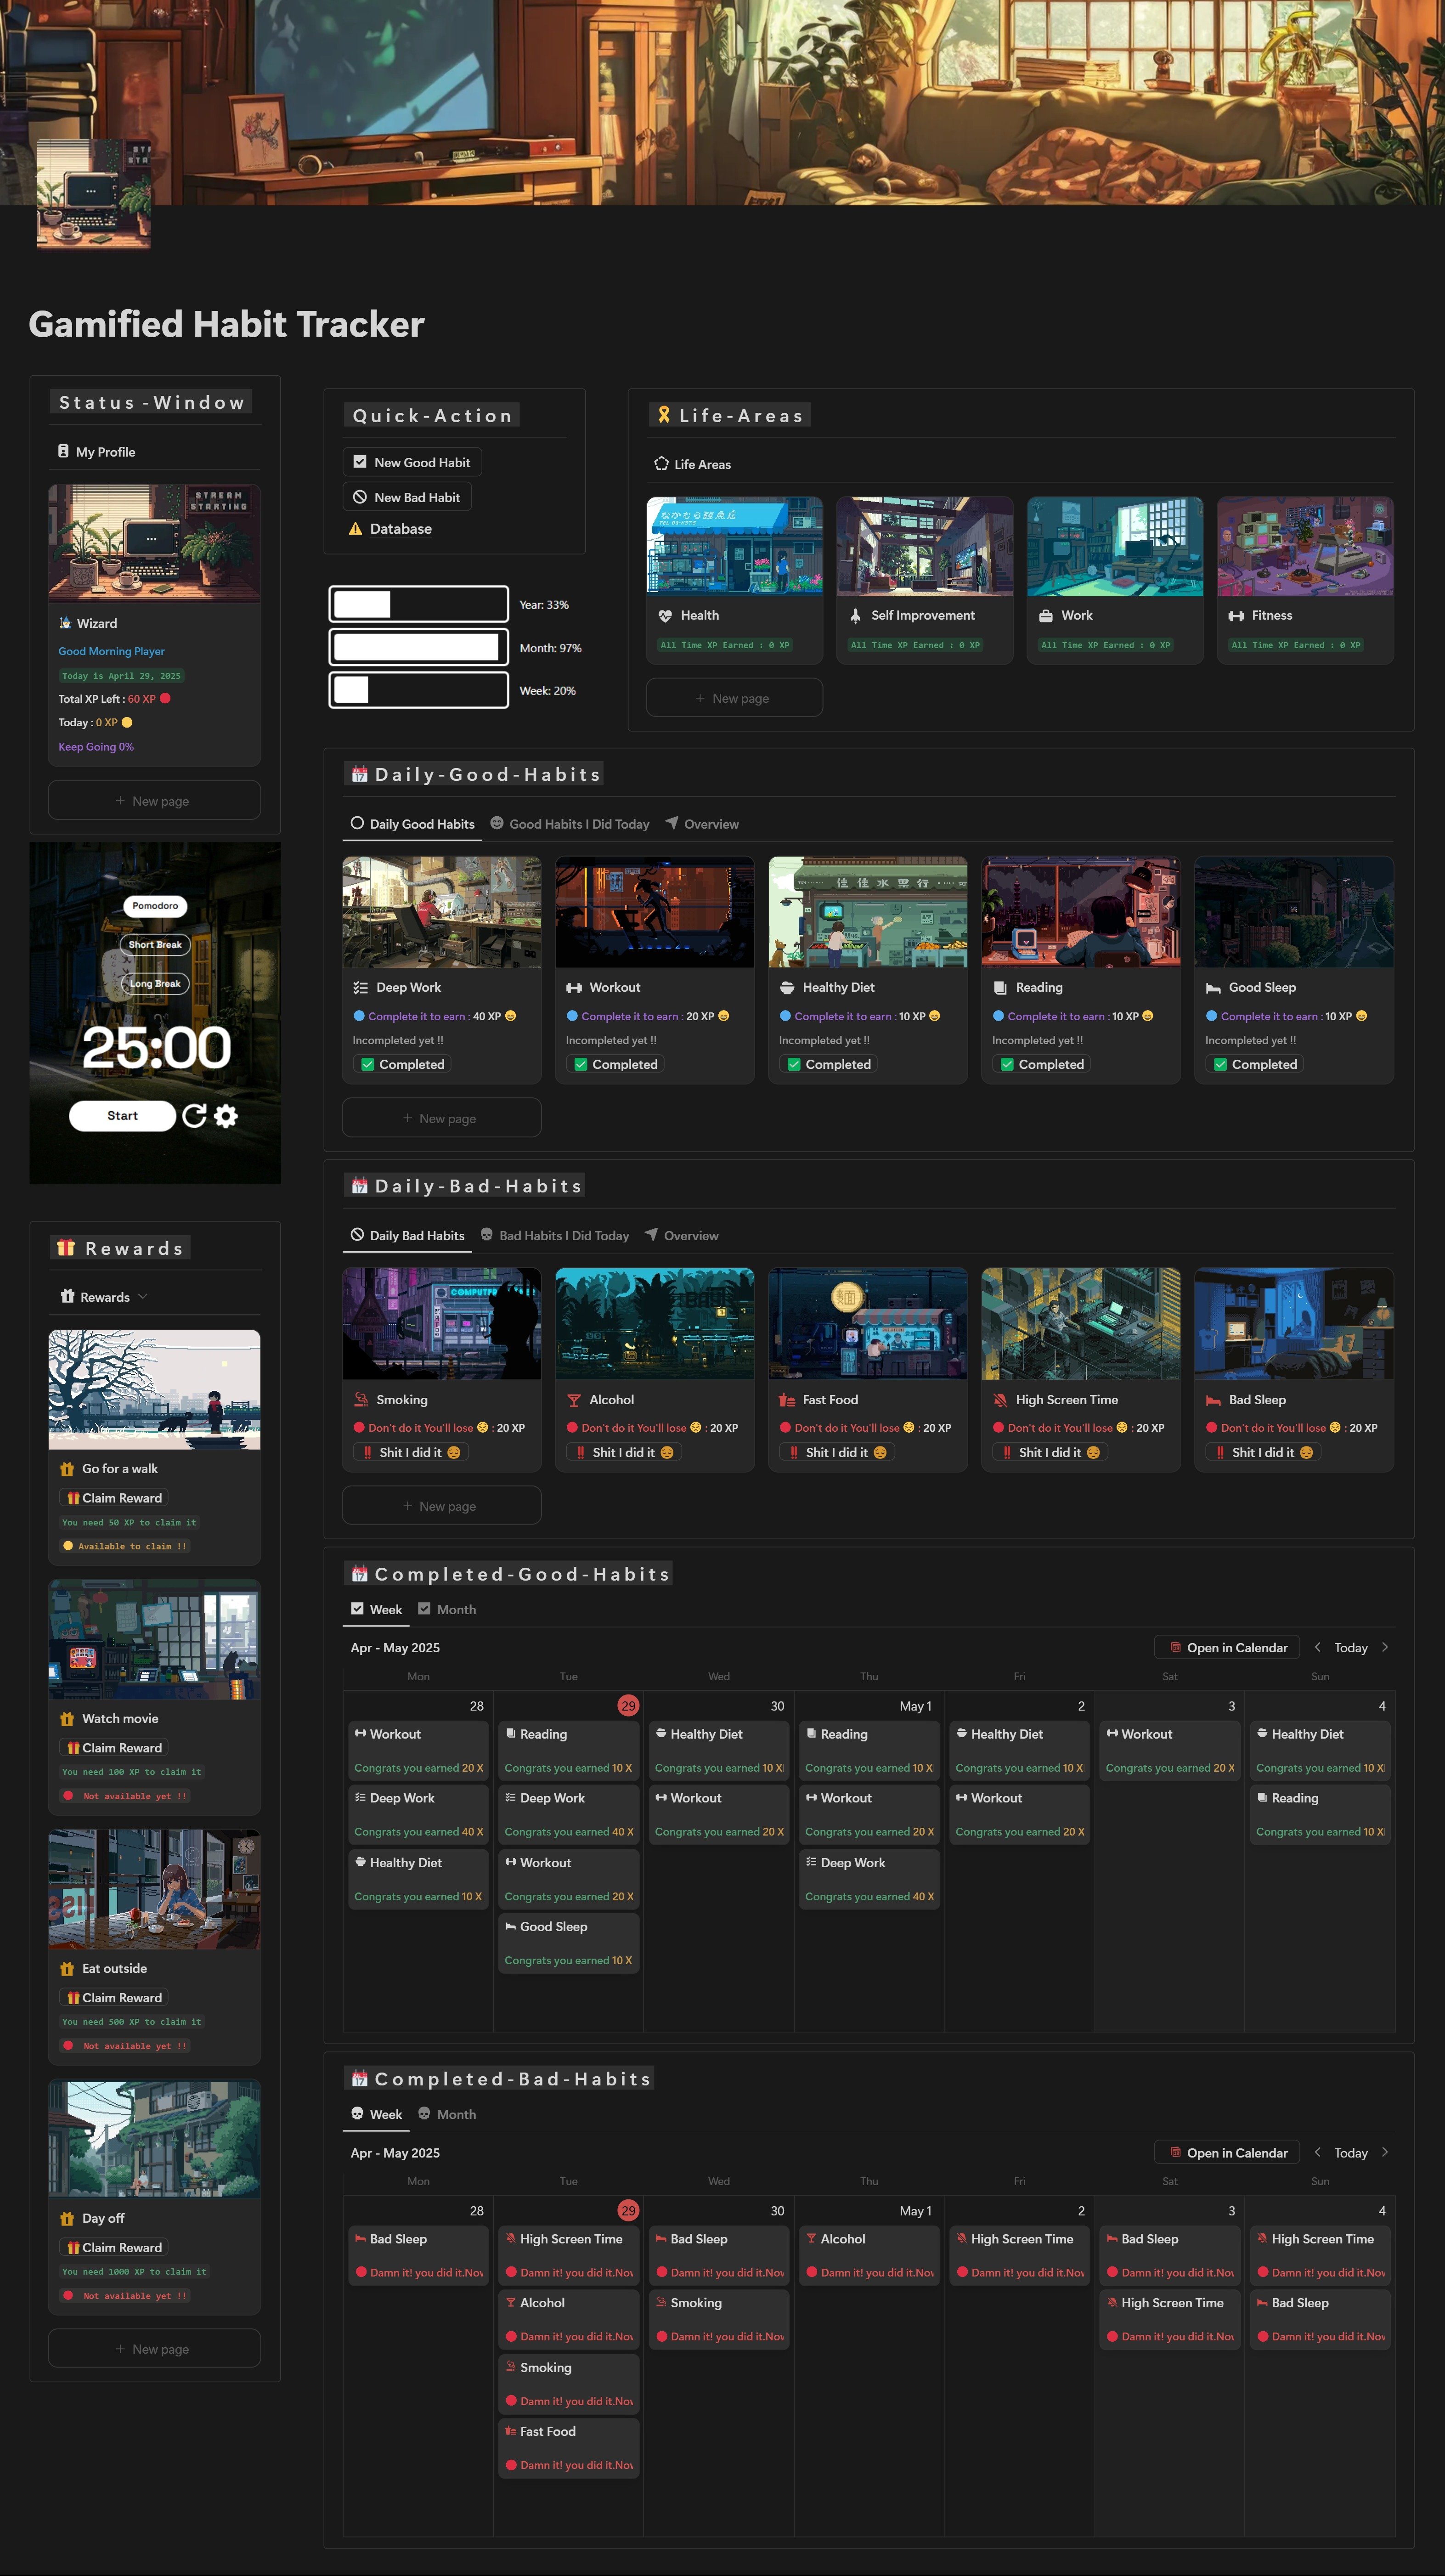The height and width of the screenshot is (2576, 1445).
Task: Open Overview tab in Daily-Good-Habits
Action: (702, 824)
